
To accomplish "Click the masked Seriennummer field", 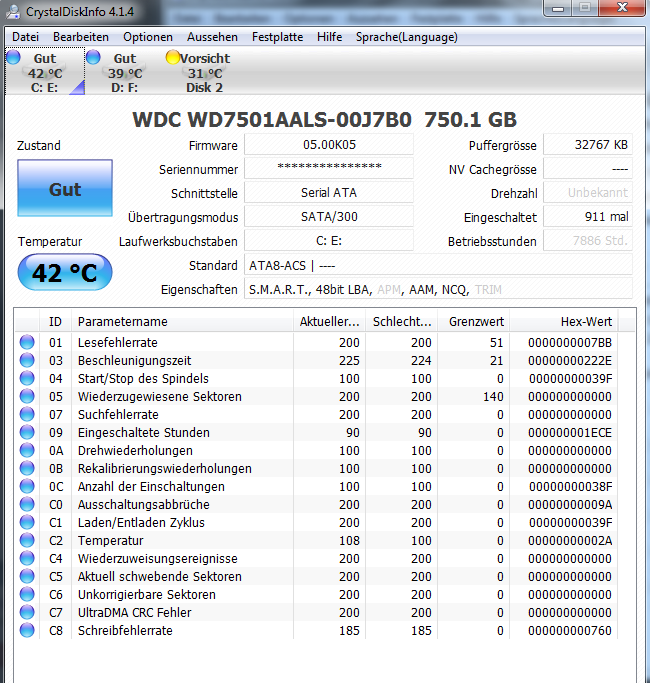I will [329, 168].
